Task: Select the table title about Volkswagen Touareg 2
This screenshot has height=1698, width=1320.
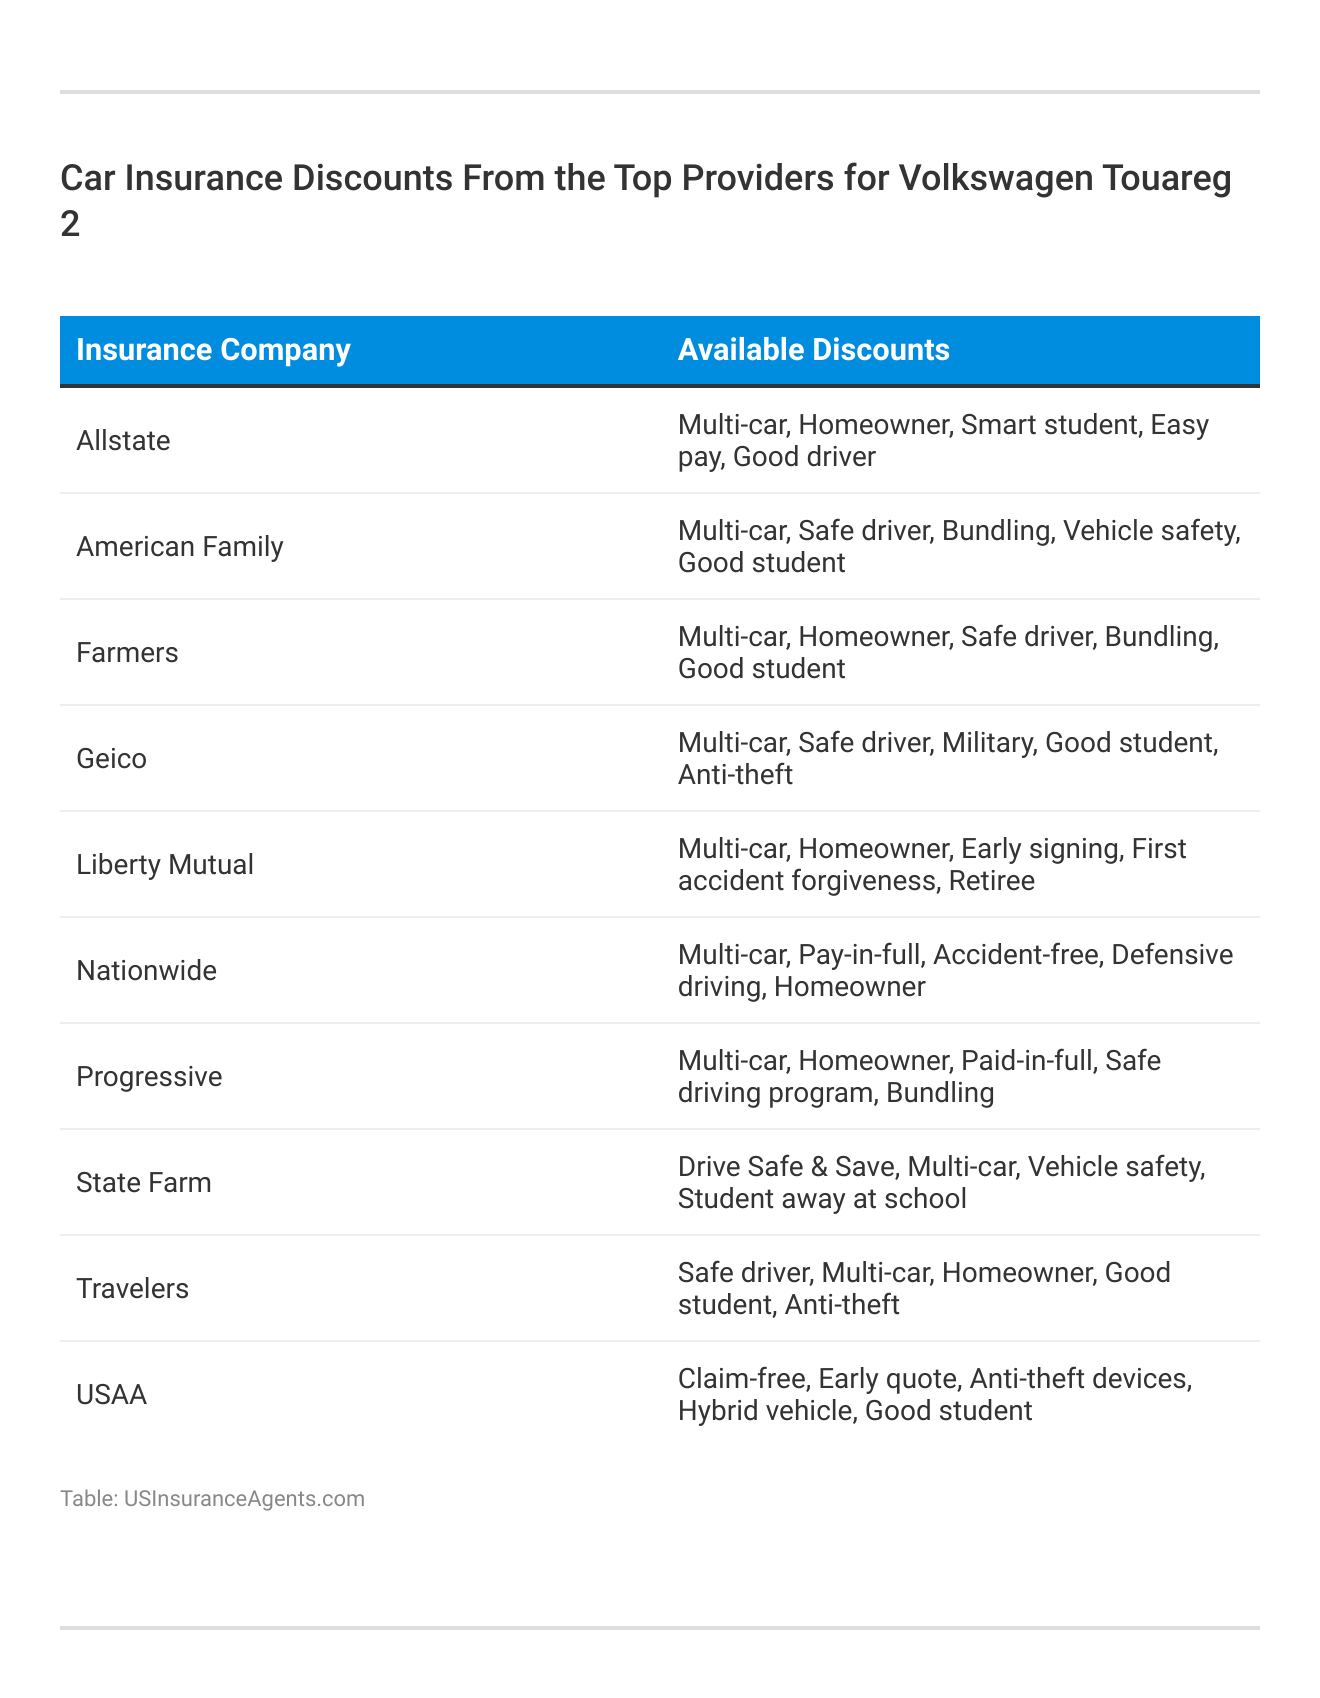Action: [x=645, y=200]
